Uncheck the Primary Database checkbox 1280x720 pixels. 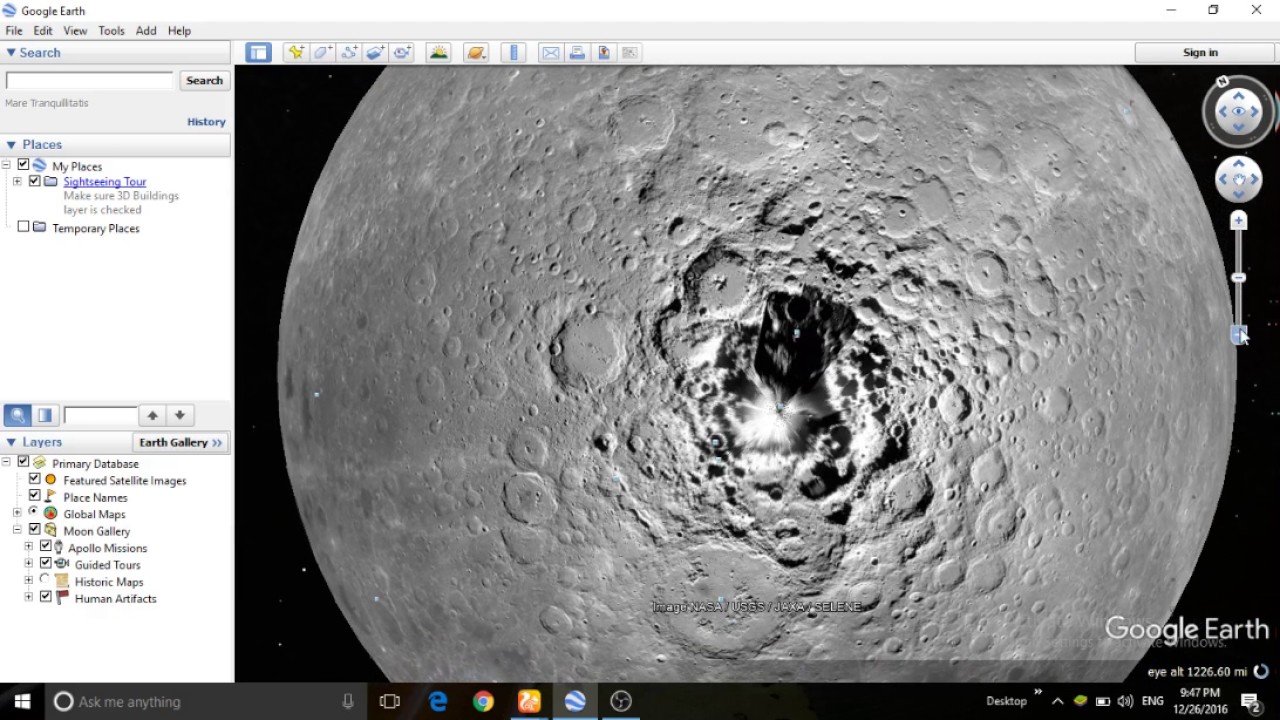(x=23, y=463)
